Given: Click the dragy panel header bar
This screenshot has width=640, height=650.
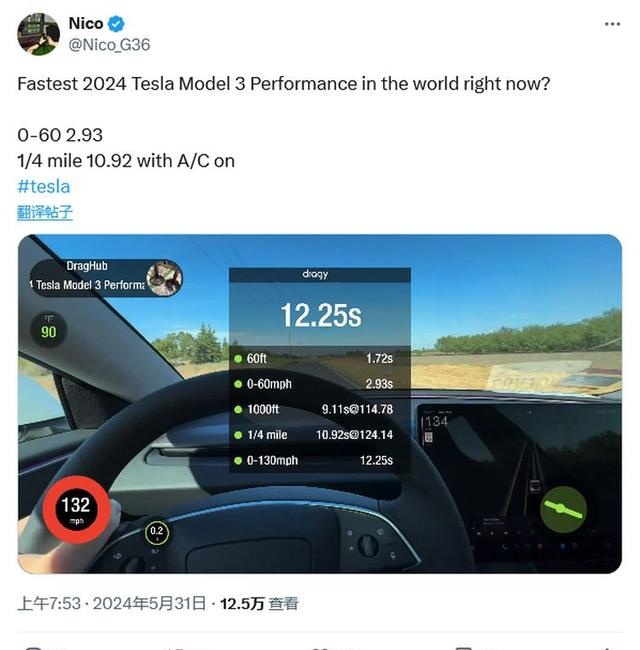Looking at the screenshot, I should (320, 274).
